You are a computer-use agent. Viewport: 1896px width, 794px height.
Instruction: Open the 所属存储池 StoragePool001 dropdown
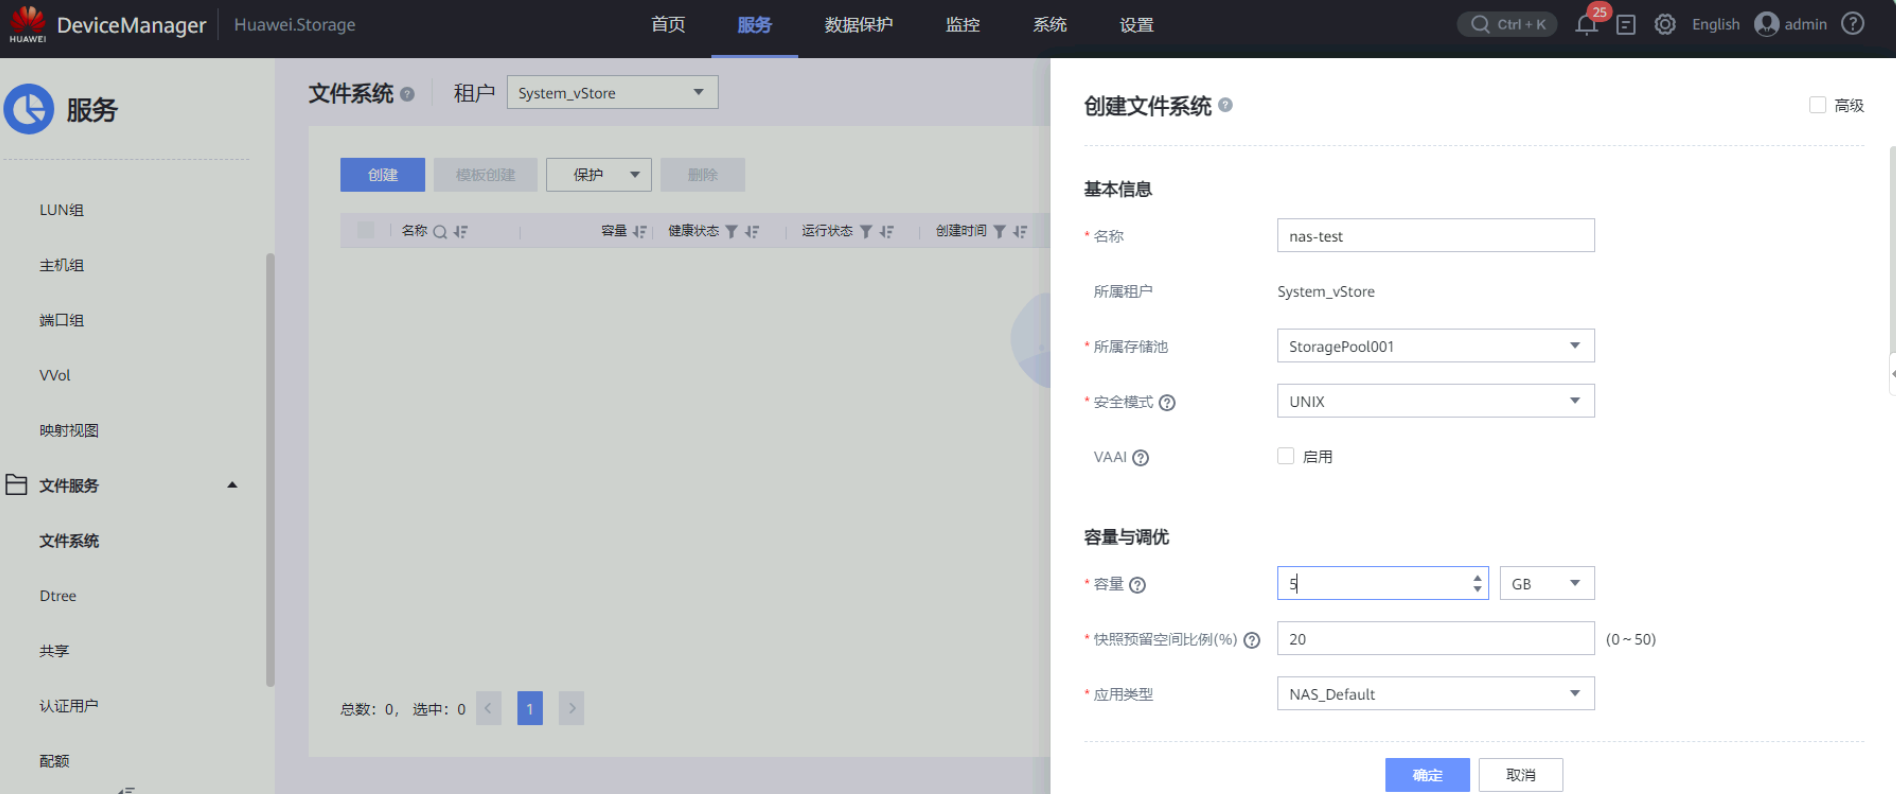[x=1435, y=346]
